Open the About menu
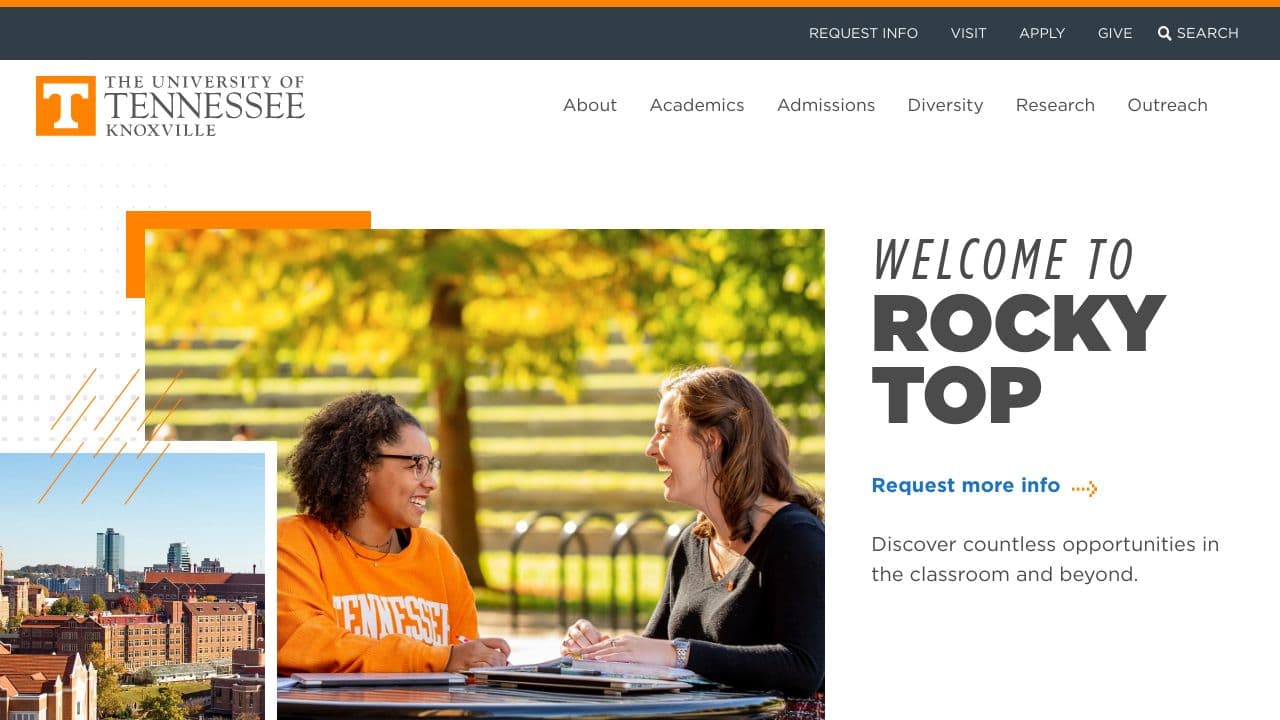The width and height of the screenshot is (1280, 720). click(x=590, y=105)
